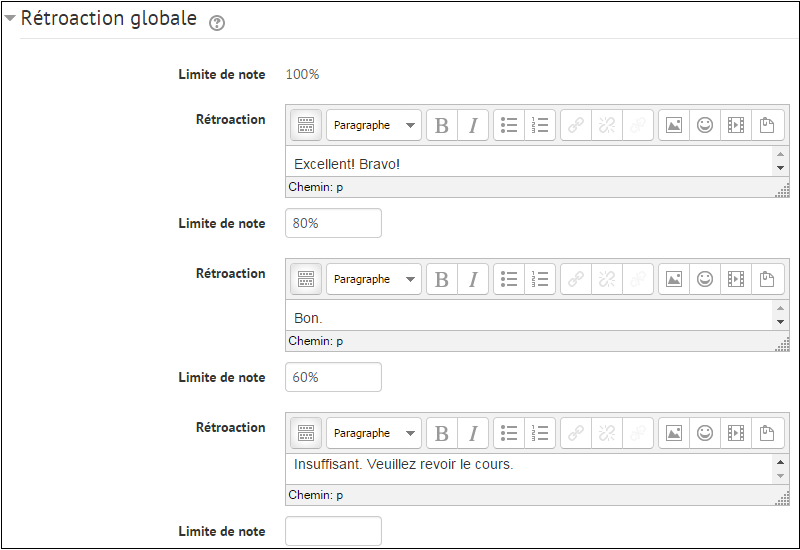Viewport: 800px width, 550px height.
Task: Click the 60% grade boundary field
Action: [x=333, y=378]
